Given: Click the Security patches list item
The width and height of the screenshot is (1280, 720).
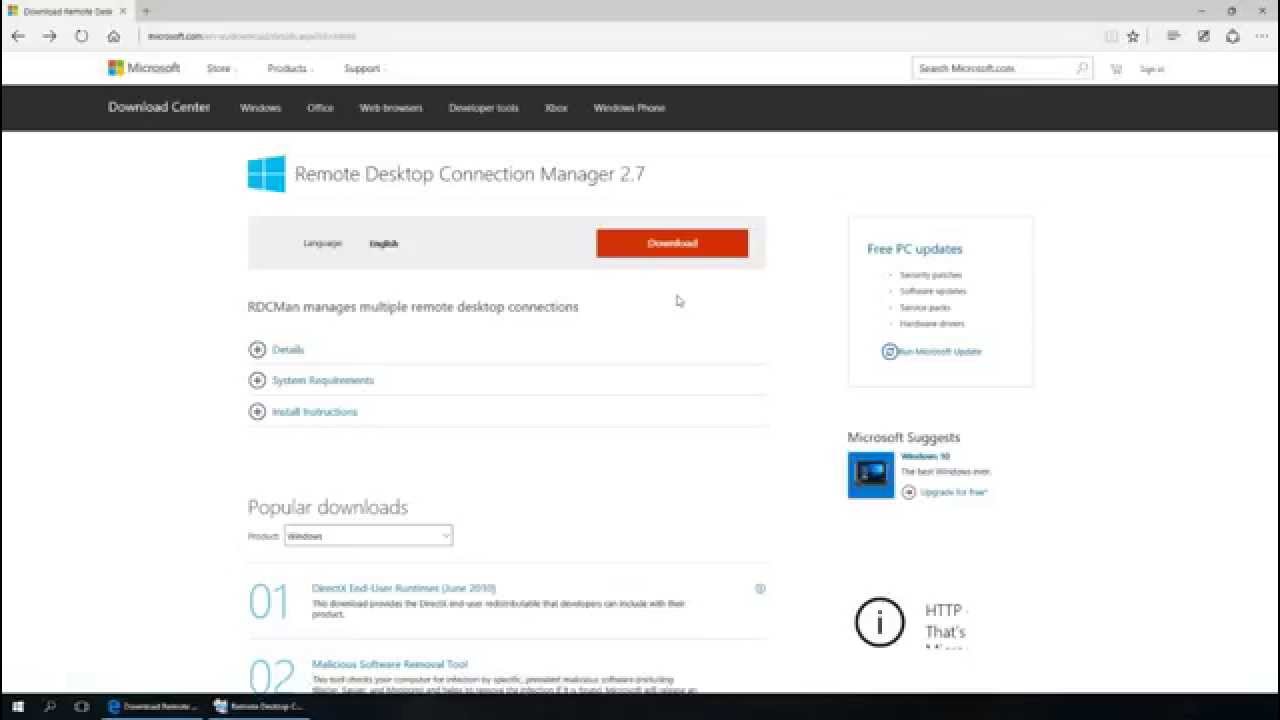Looking at the screenshot, I should [x=930, y=275].
